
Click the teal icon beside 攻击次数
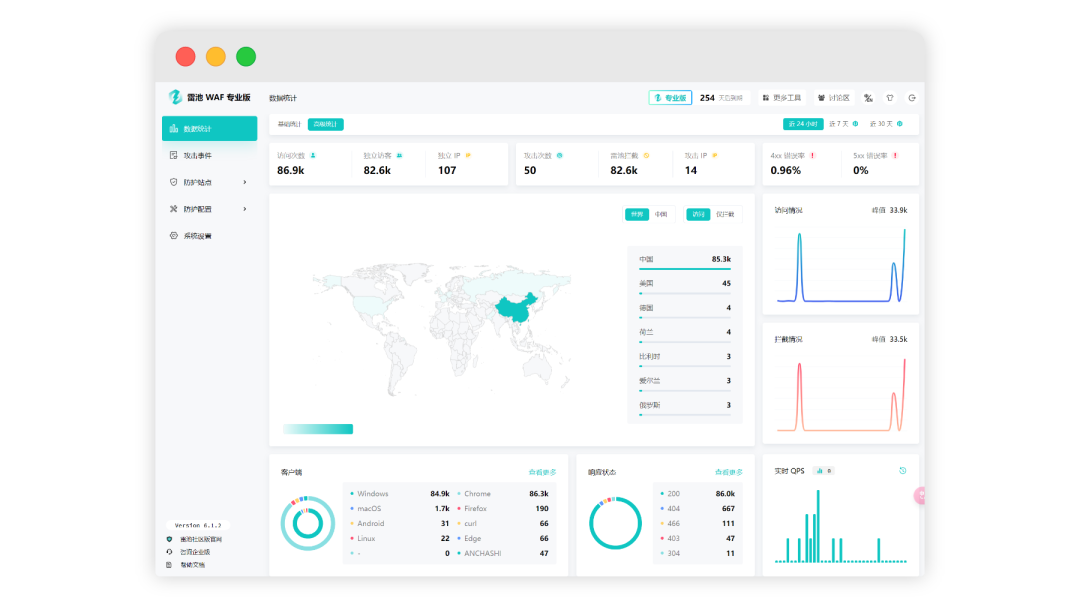pyautogui.click(x=559, y=156)
